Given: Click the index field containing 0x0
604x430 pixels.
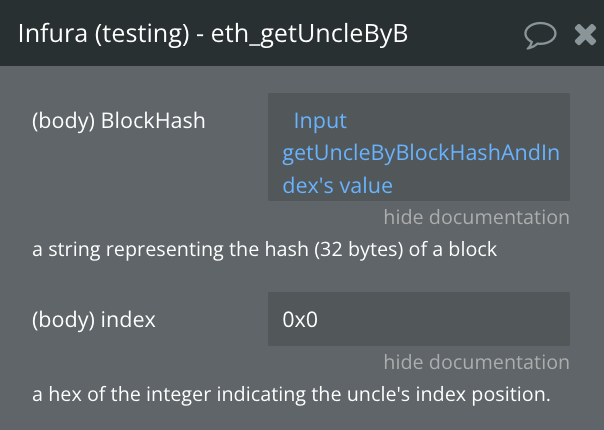Looking at the screenshot, I should tap(418, 319).
